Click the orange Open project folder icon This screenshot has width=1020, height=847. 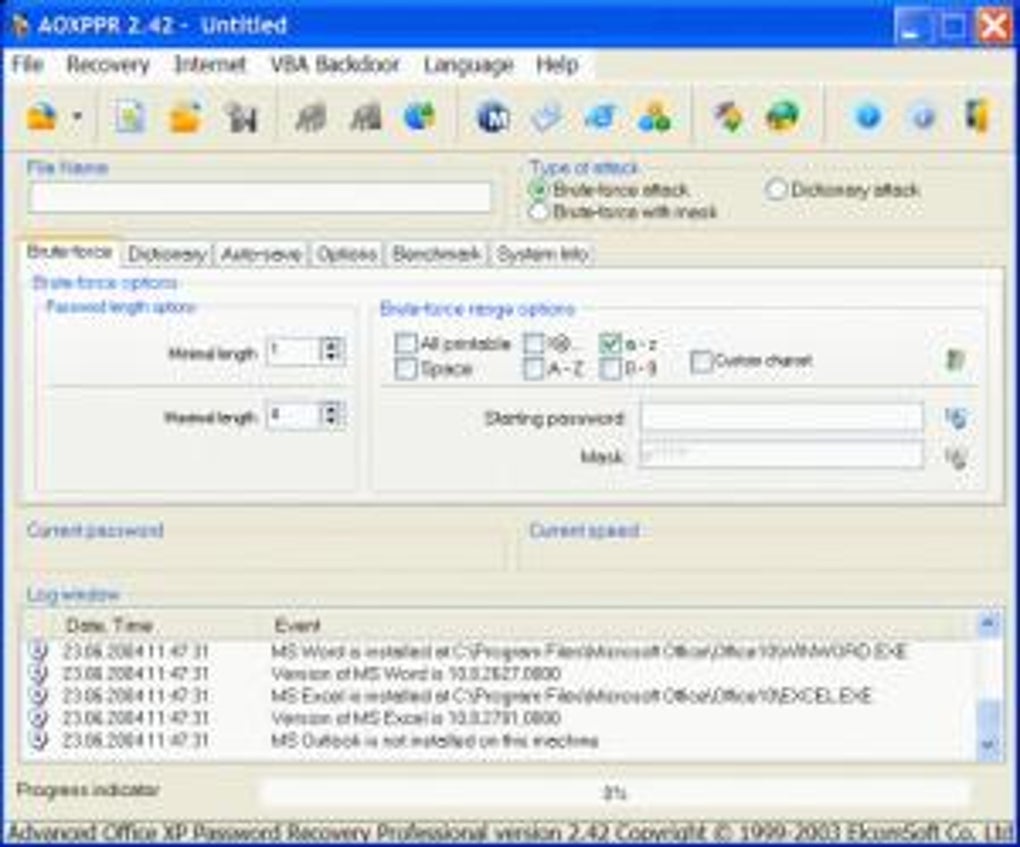(185, 117)
